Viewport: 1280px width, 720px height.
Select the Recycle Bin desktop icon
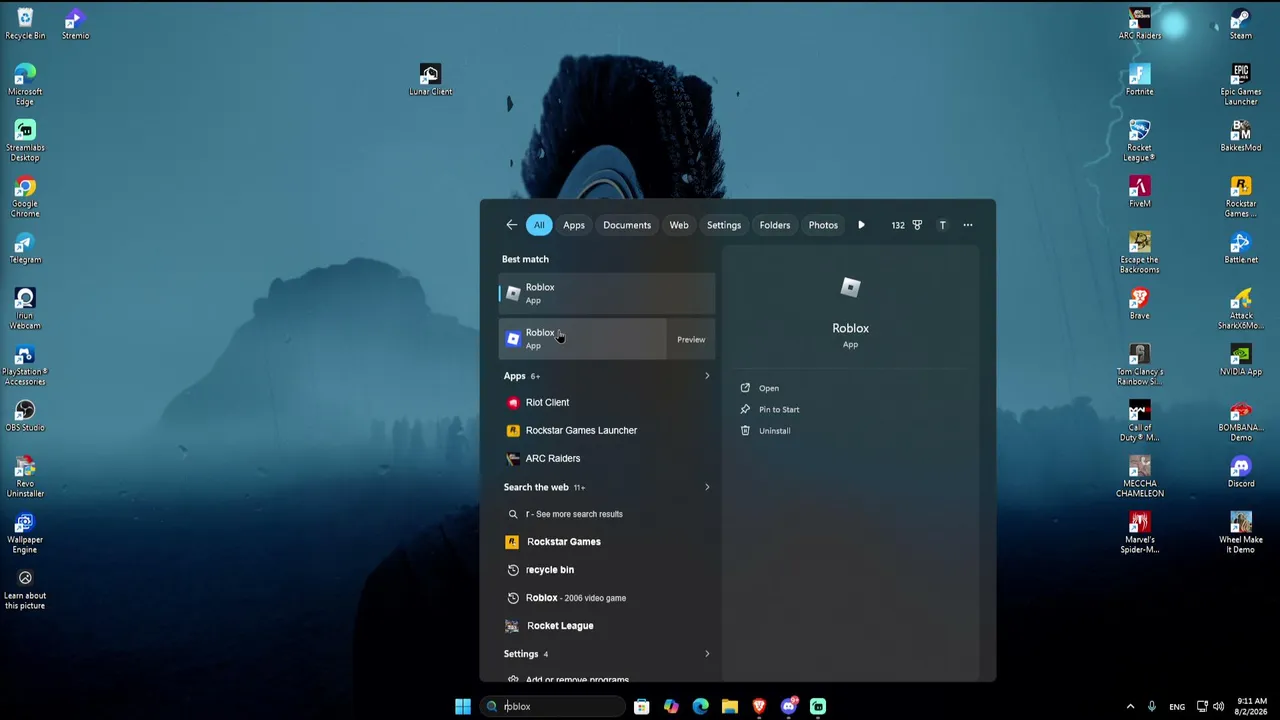(25, 24)
